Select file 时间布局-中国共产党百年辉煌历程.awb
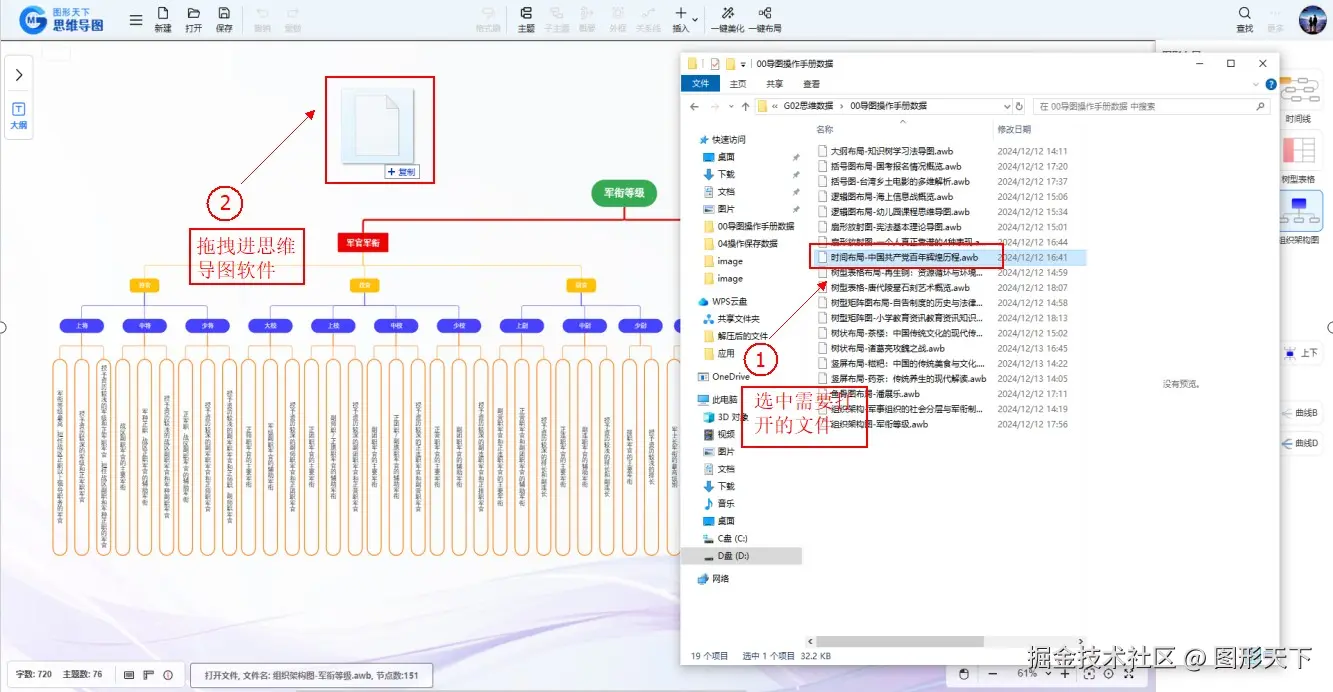The height and width of the screenshot is (692, 1333). (x=905, y=257)
